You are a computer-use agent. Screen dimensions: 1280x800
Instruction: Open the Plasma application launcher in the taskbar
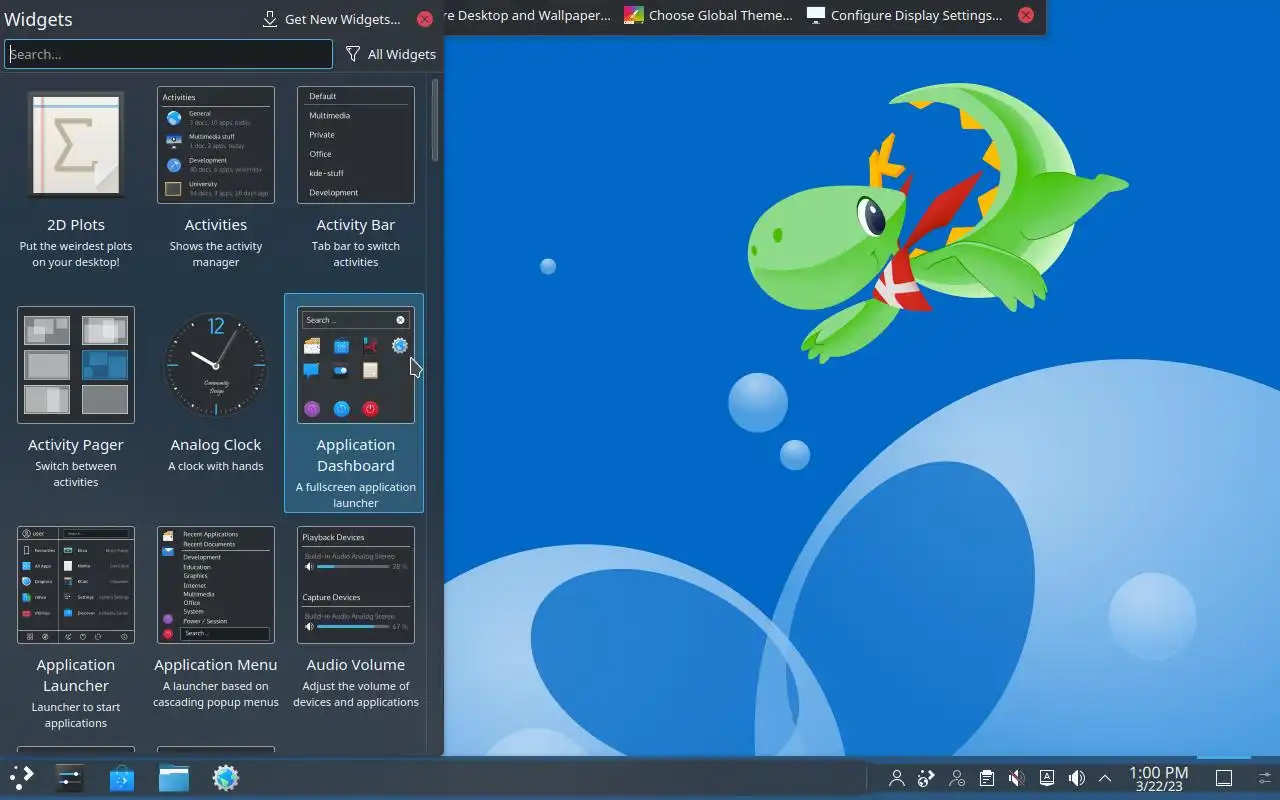point(21,778)
